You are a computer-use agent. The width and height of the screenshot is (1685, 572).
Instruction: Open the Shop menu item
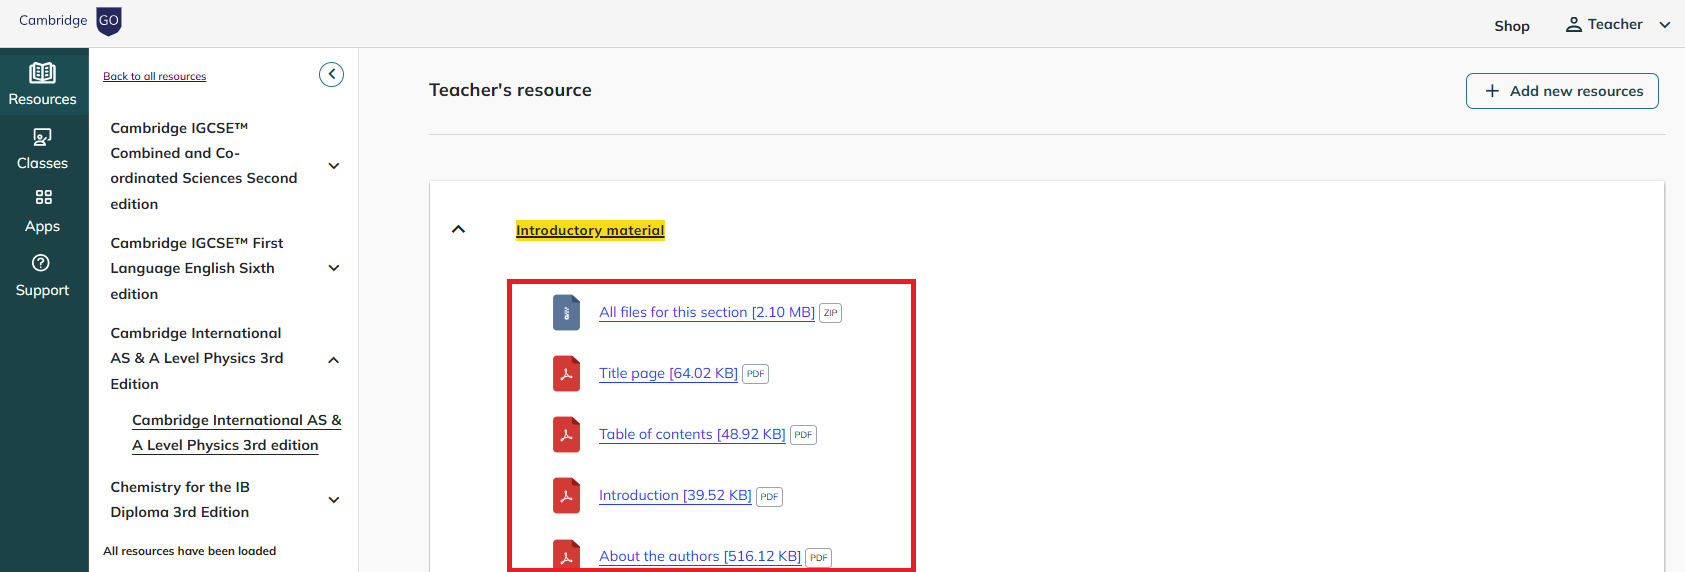point(1512,26)
